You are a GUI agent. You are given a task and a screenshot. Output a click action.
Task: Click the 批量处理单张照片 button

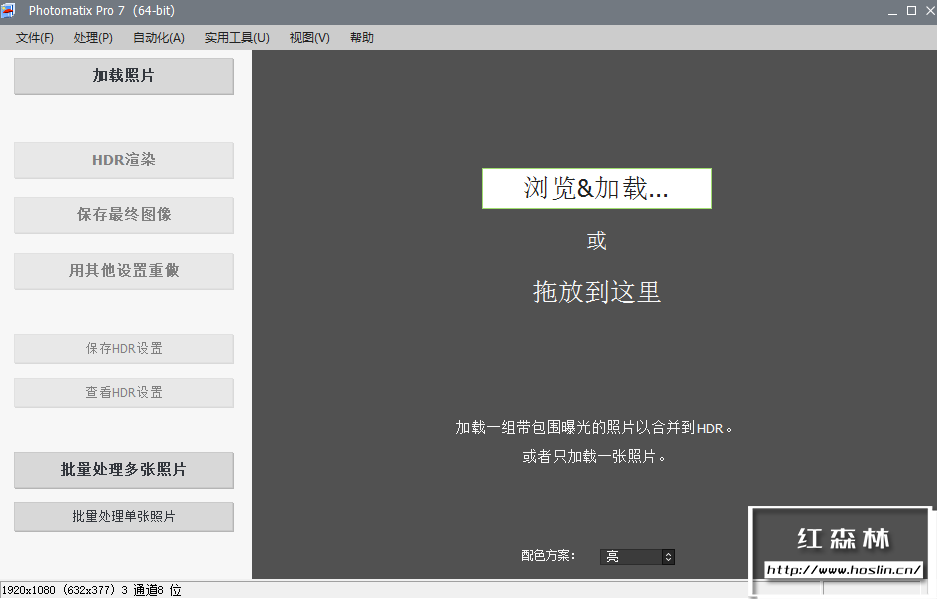[x=124, y=517]
